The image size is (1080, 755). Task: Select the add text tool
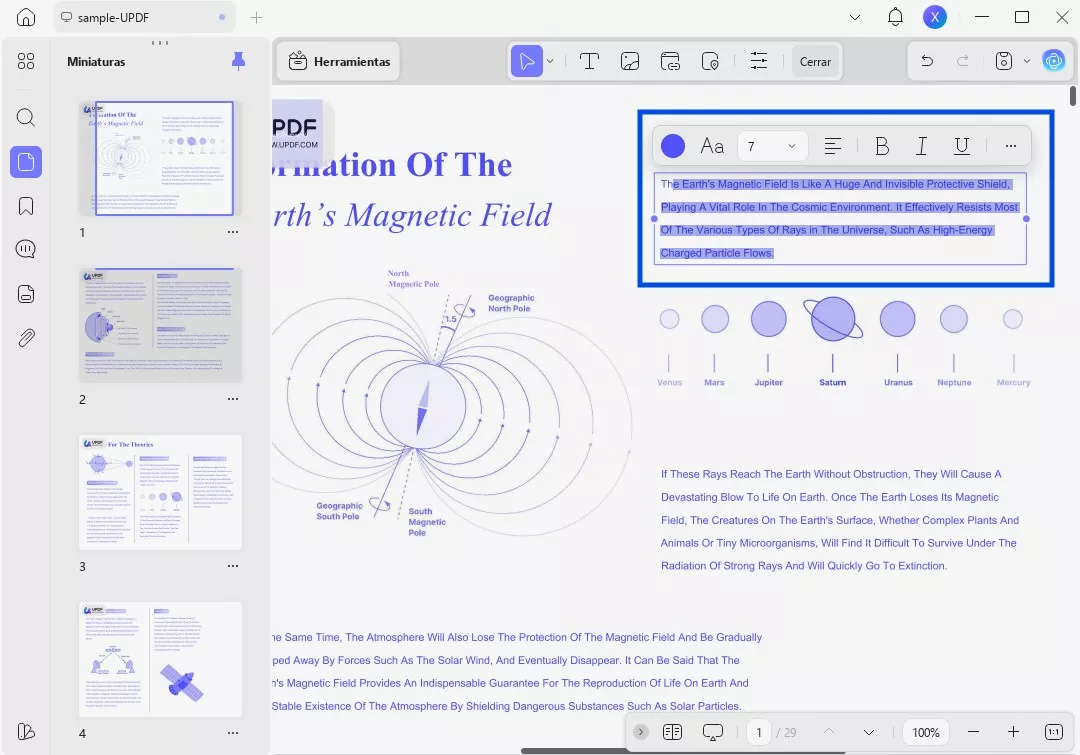pyautogui.click(x=589, y=61)
